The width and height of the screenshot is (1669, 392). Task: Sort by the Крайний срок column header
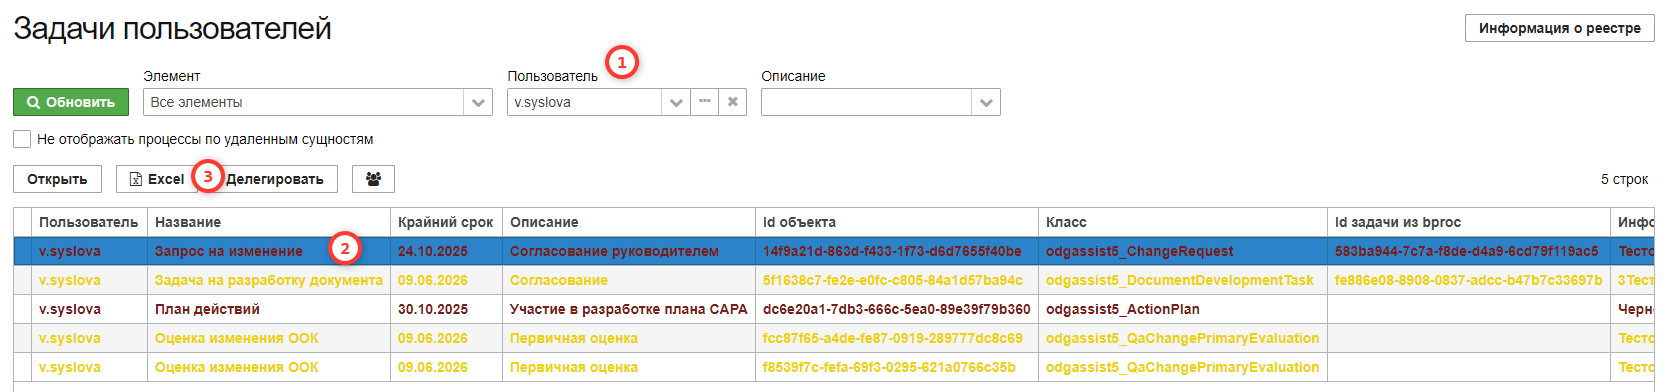[x=445, y=222]
